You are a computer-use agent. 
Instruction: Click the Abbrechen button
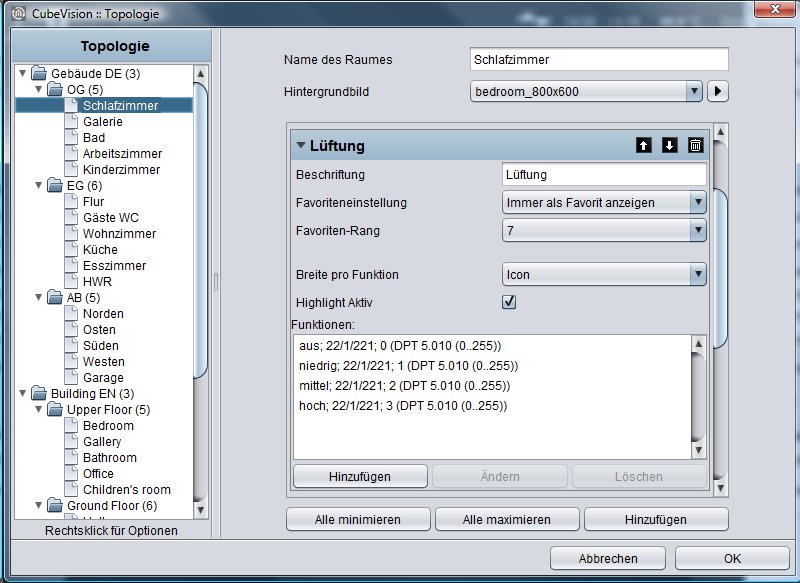point(608,558)
